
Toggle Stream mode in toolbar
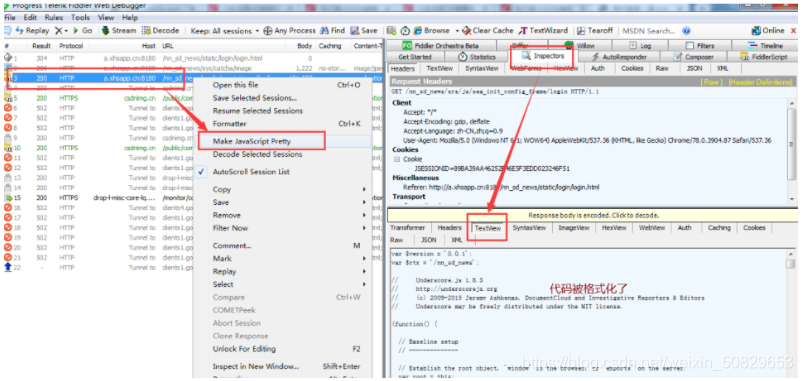(119, 31)
